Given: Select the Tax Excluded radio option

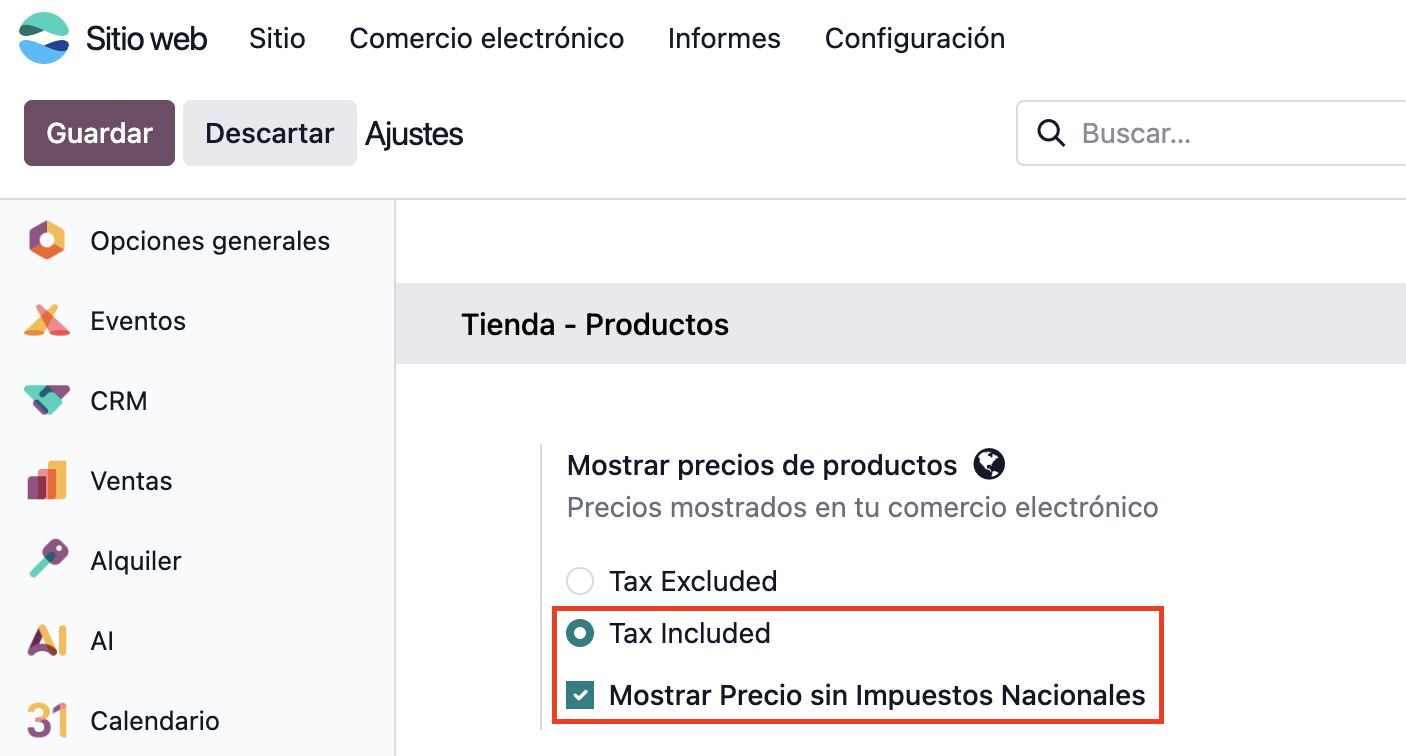Looking at the screenshot, I should click(x=580, y=581).
